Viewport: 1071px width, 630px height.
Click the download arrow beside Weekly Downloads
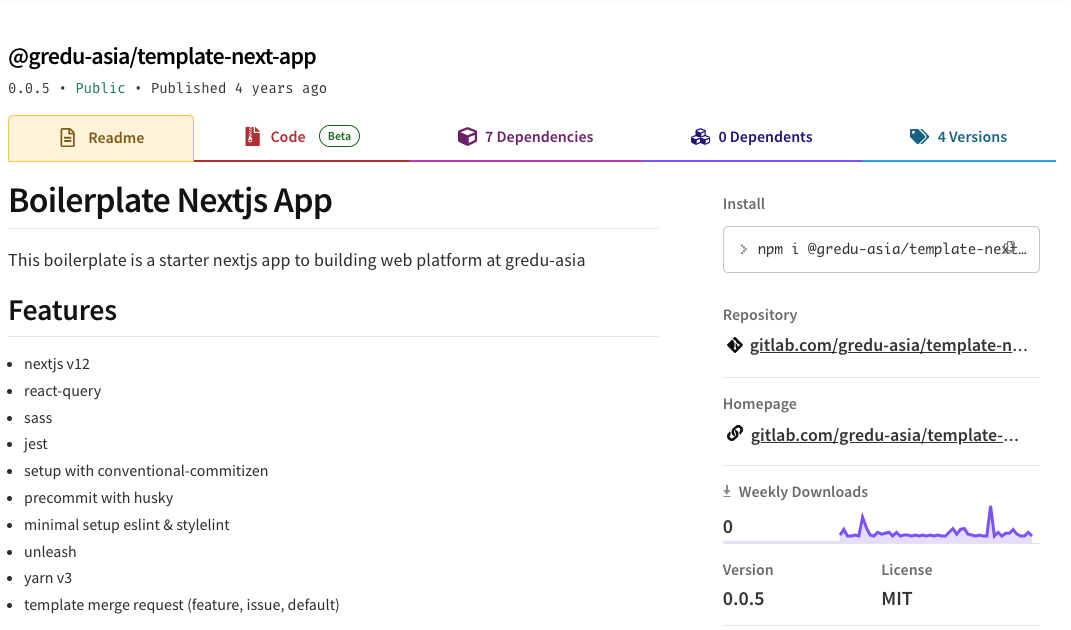click(x=726, y=490)
